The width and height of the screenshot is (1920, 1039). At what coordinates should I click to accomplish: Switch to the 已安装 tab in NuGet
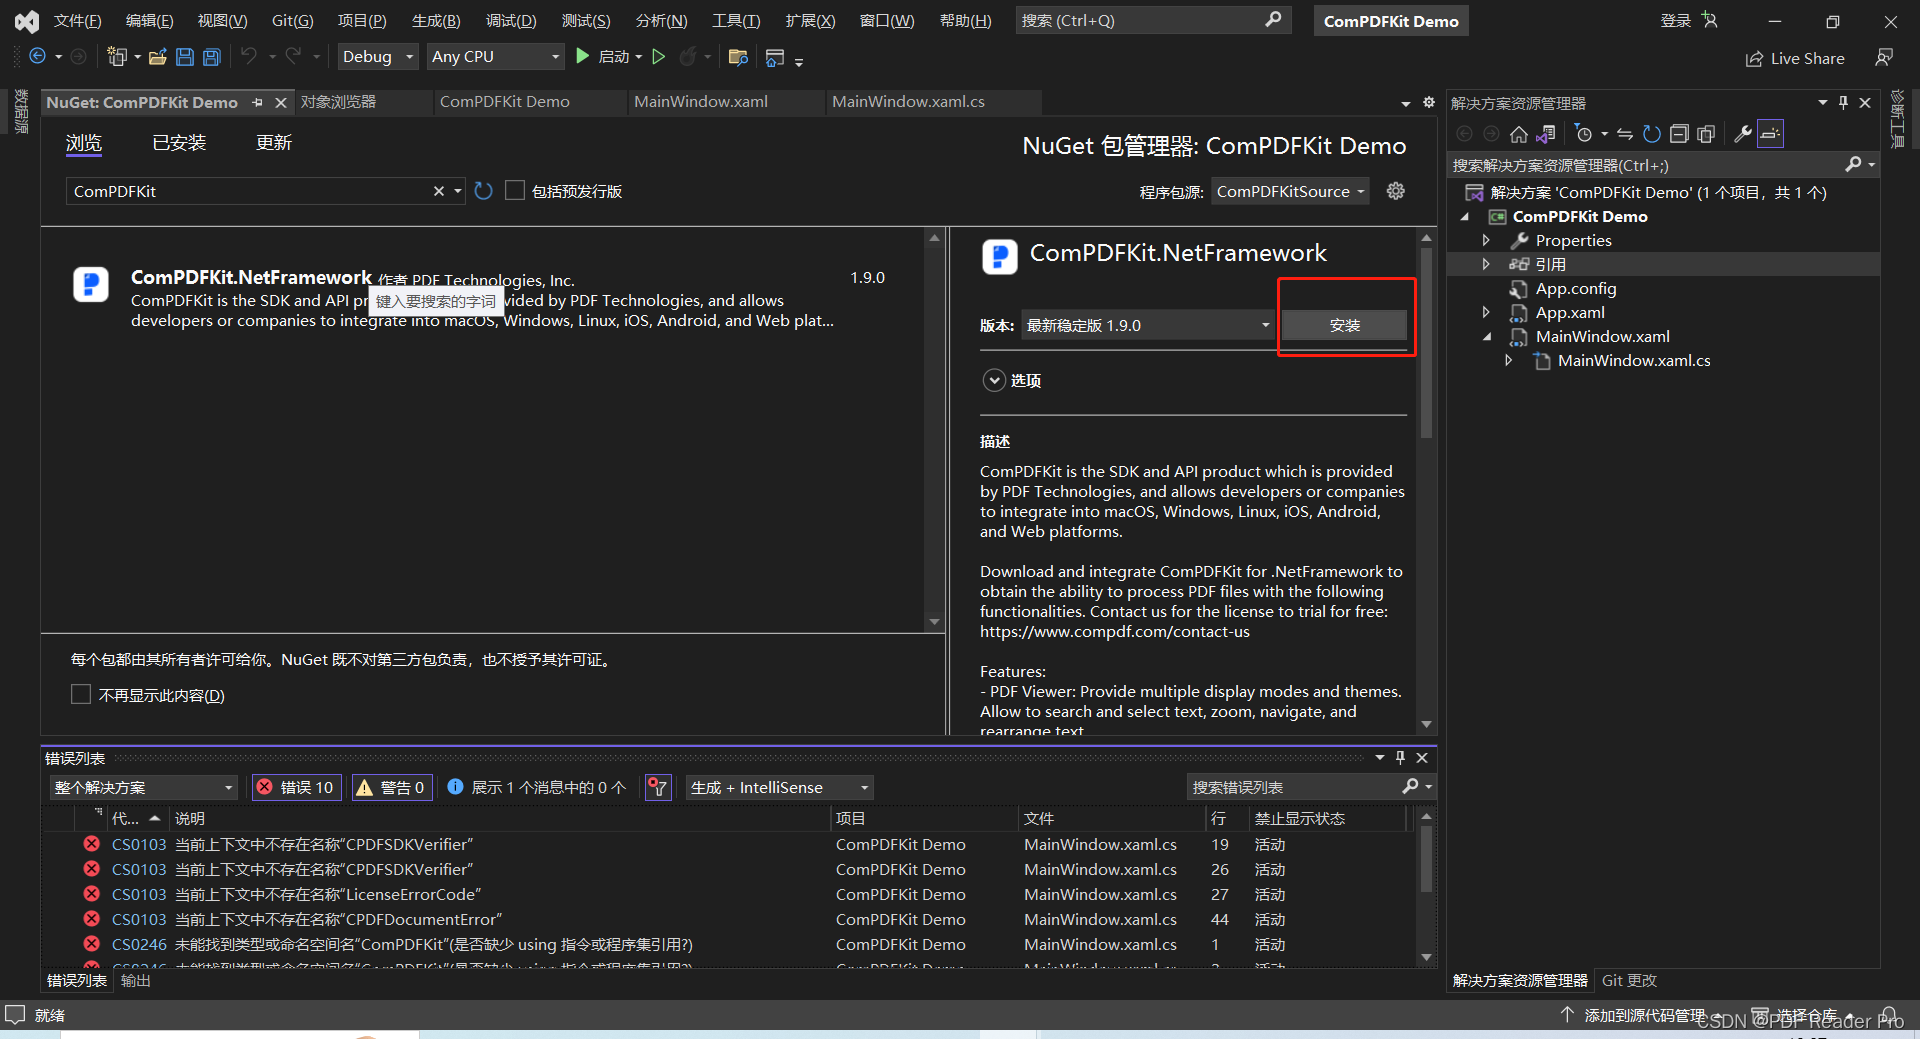[179, 143]
